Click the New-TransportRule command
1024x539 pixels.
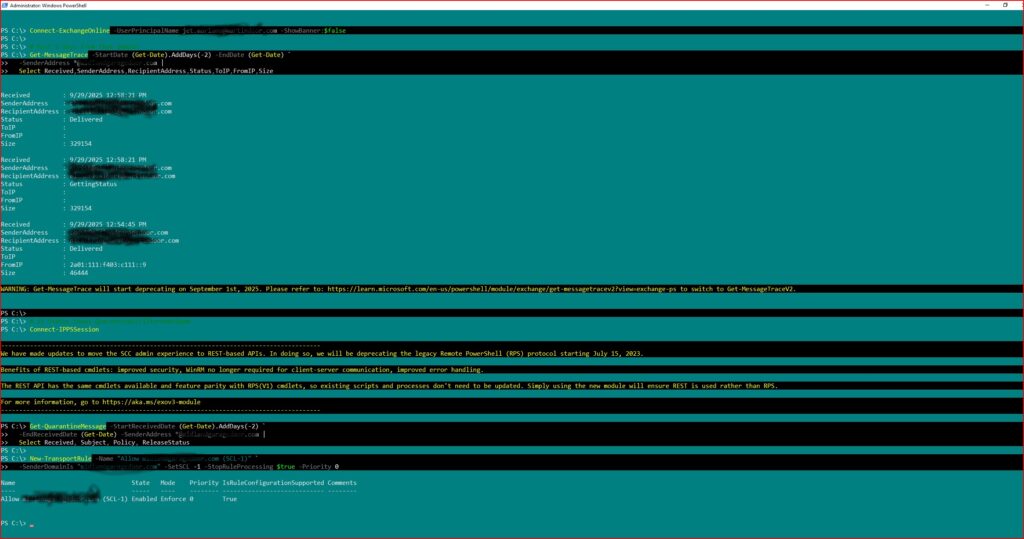[x=62, y=458]
